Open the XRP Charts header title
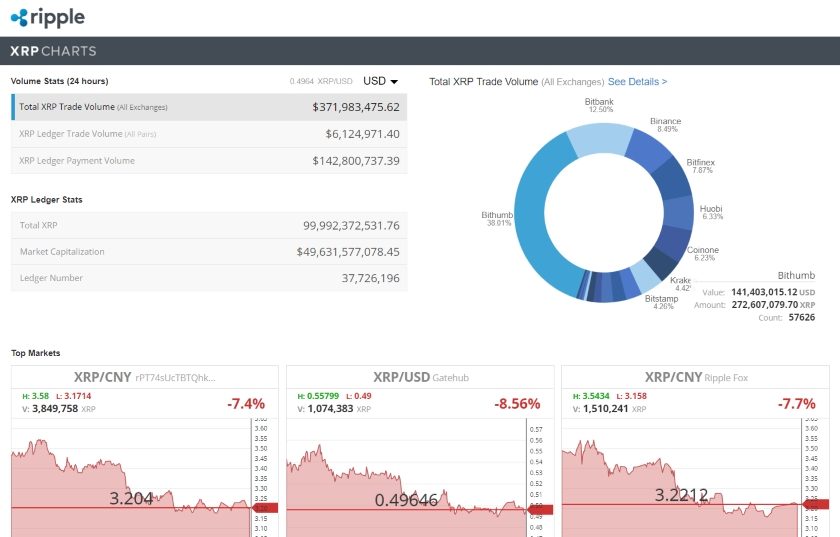This screenshot has height=537, width=840. pyautogui.click(x=53, y=51)
